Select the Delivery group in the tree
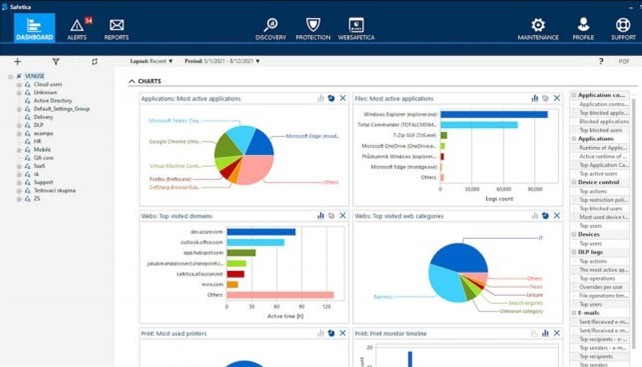The height and width of the screenshot is (367, 642). pos(43,117)
